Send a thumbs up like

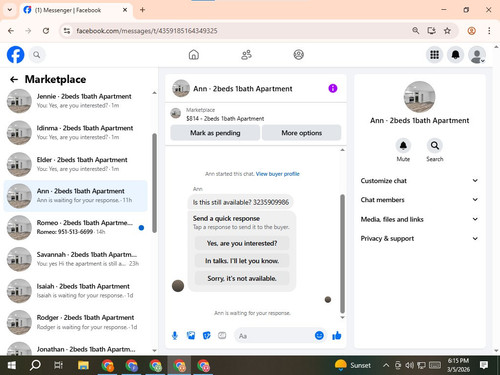pos(337,335)
